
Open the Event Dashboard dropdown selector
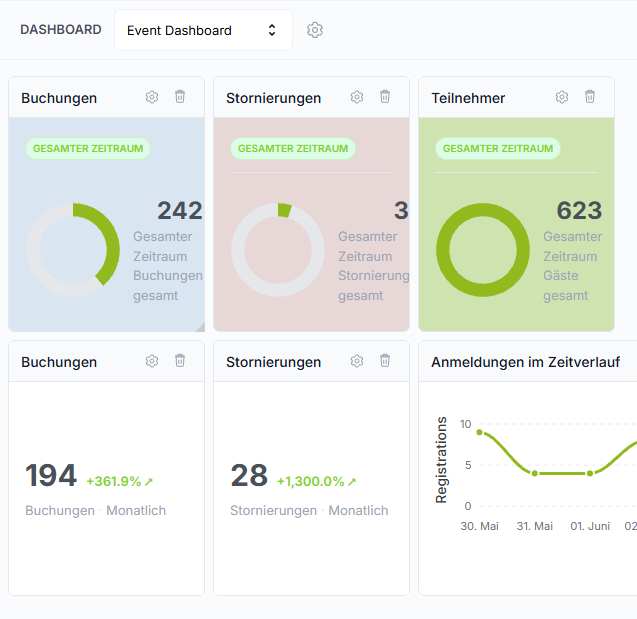point(203,30)
